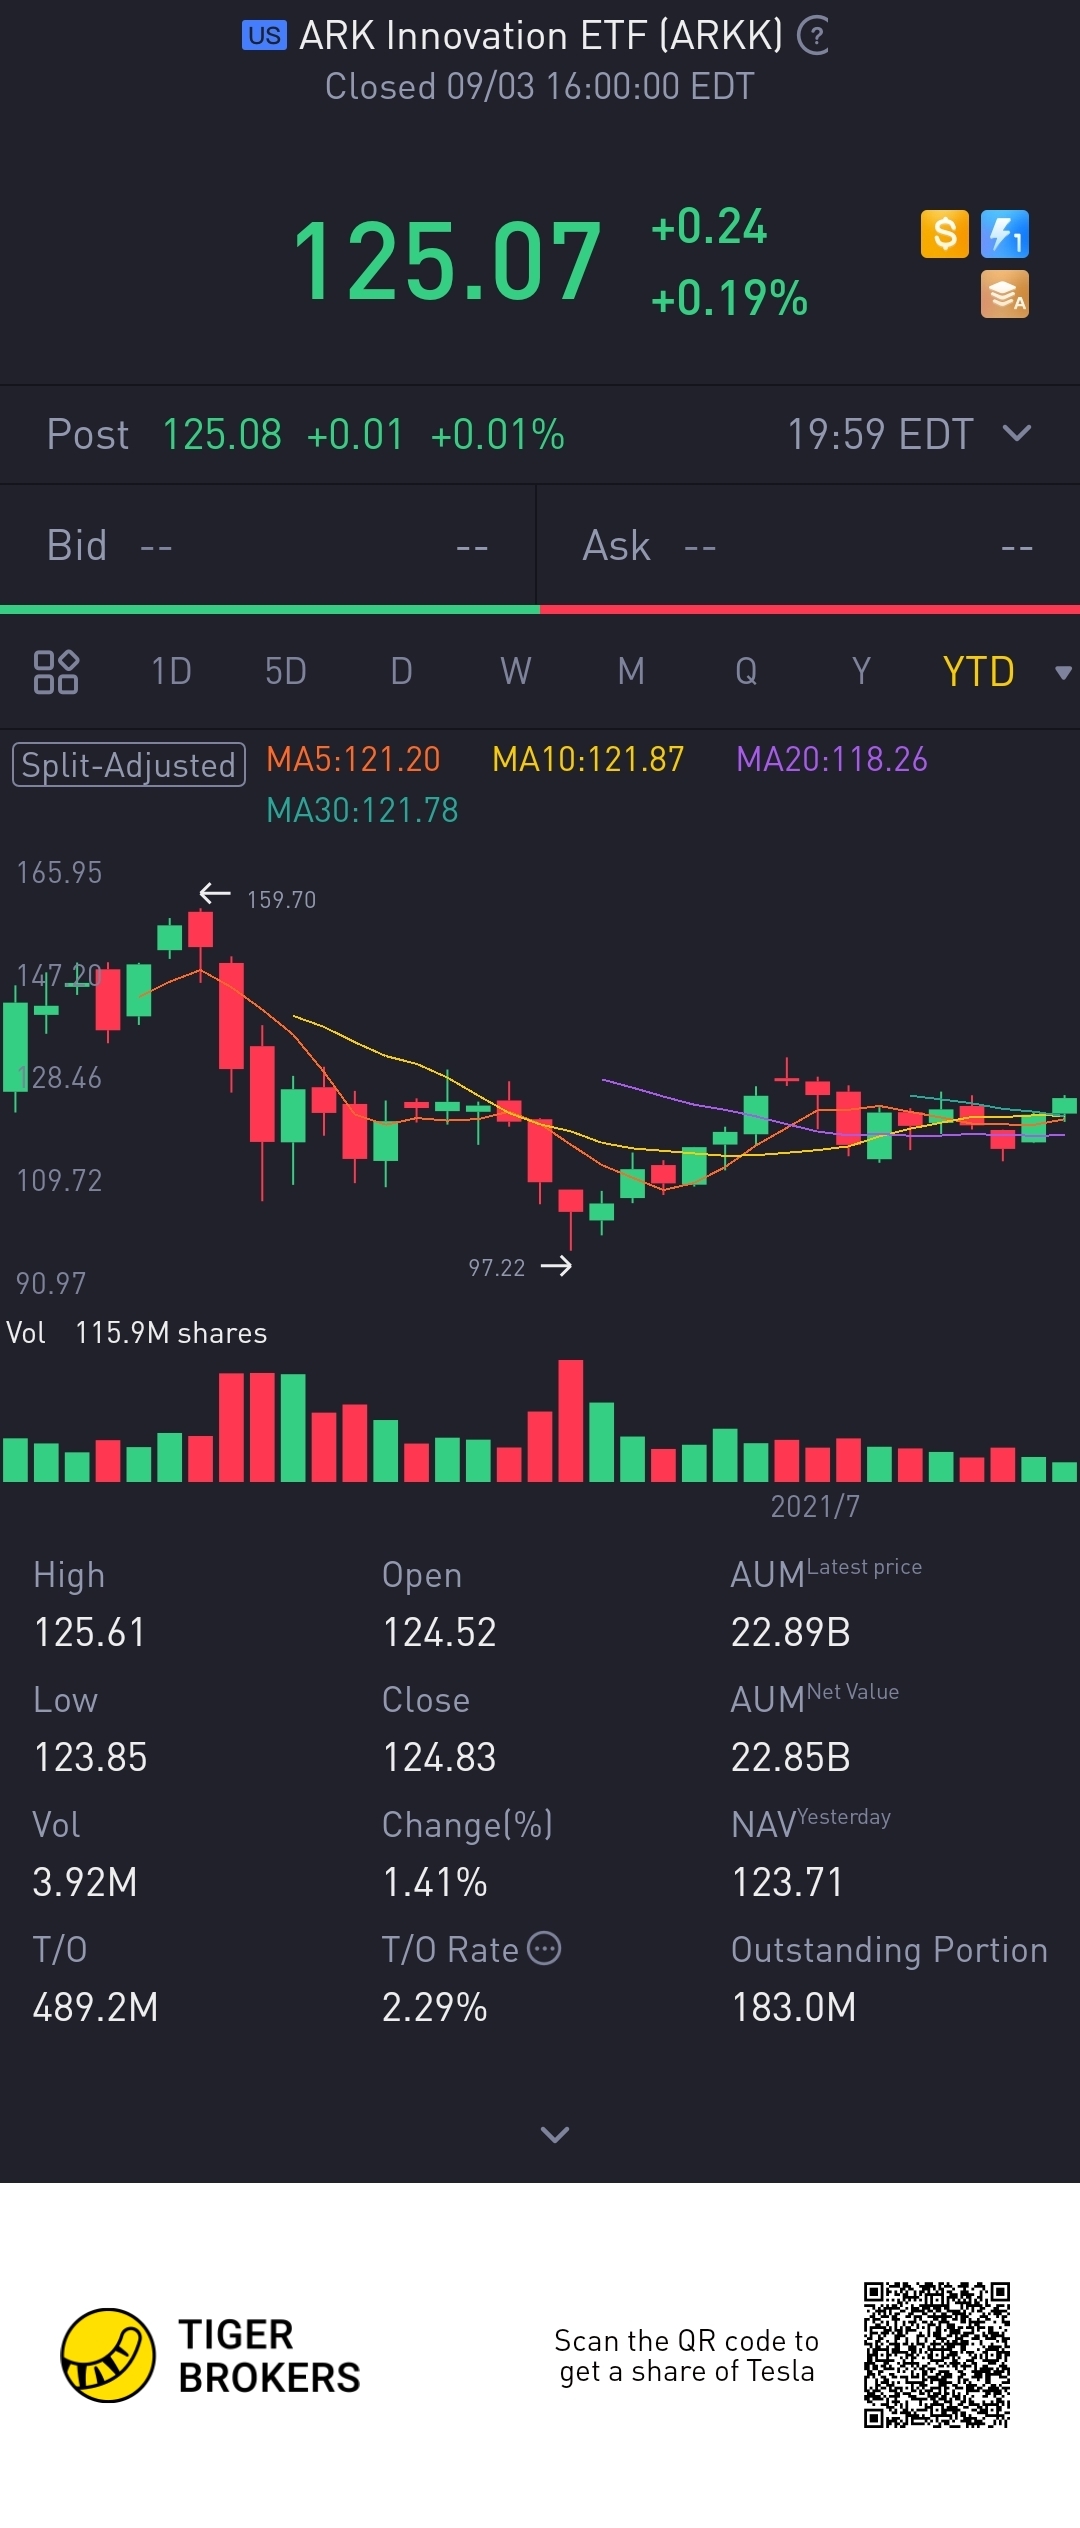Tap the AUM latest price 22.89B
The image size is (1080, 2528).
791,1632
